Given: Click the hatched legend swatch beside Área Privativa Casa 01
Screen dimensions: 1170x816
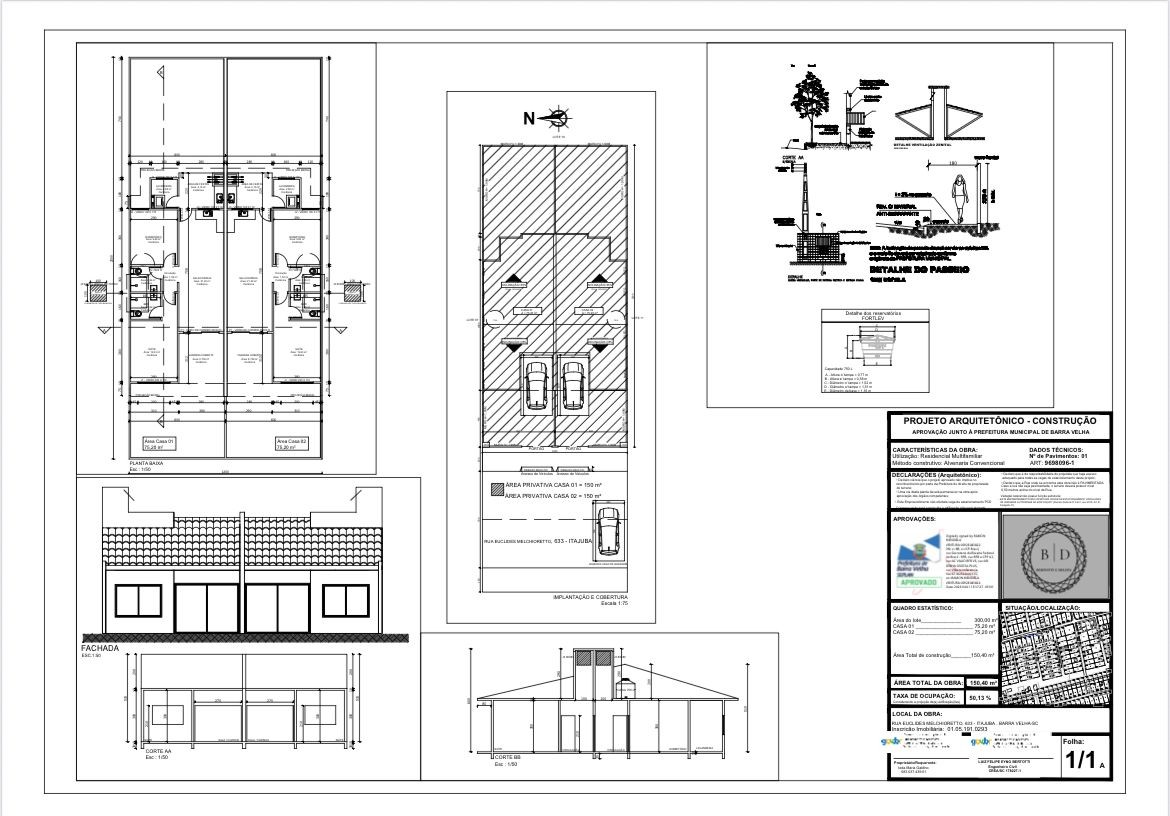Looking at the screenshot, I should (497, 489).
